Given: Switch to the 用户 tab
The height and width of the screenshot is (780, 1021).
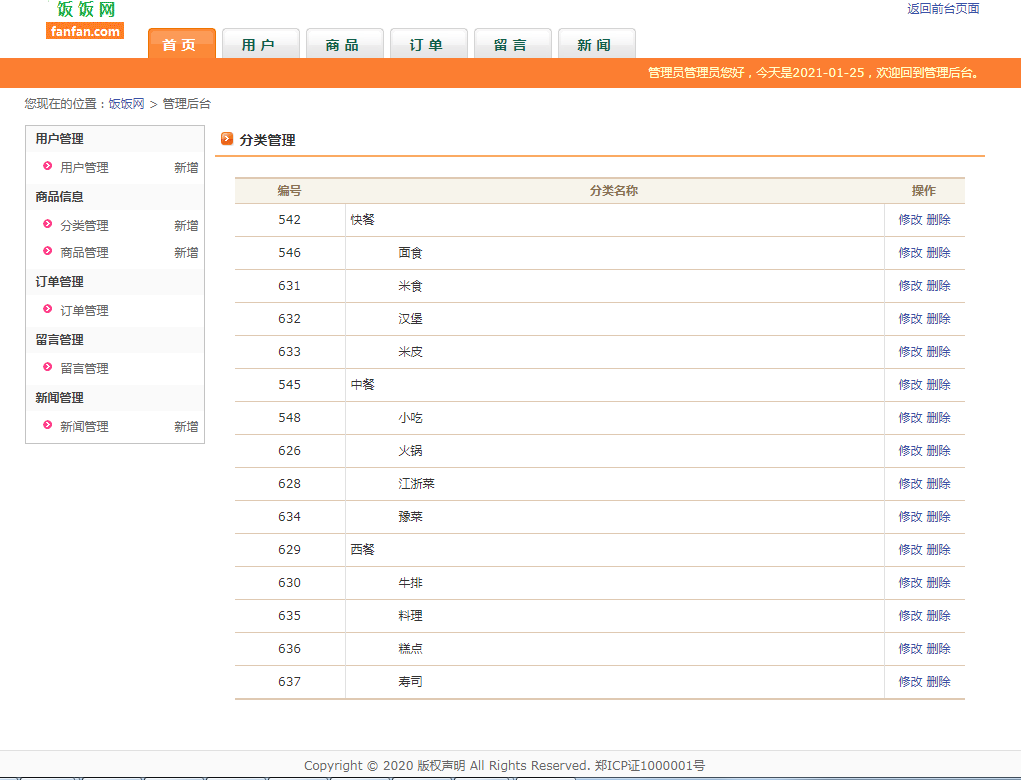Looking at the screenshot, I should point(260,44).
